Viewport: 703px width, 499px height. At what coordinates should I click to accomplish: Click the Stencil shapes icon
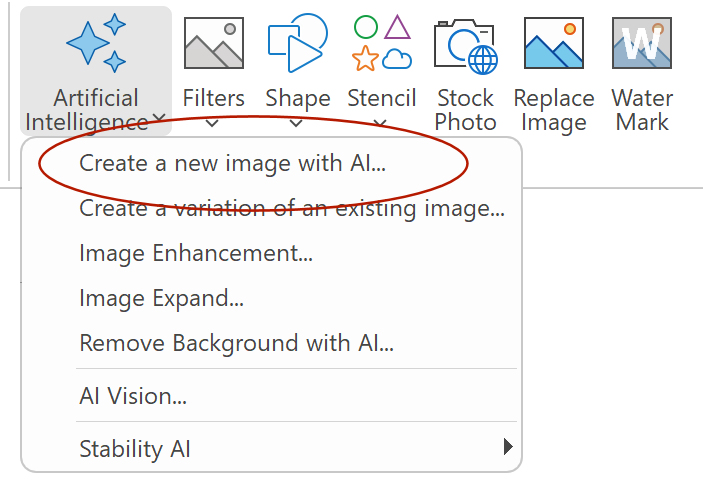pyautogui.click(x=382, y=43)
